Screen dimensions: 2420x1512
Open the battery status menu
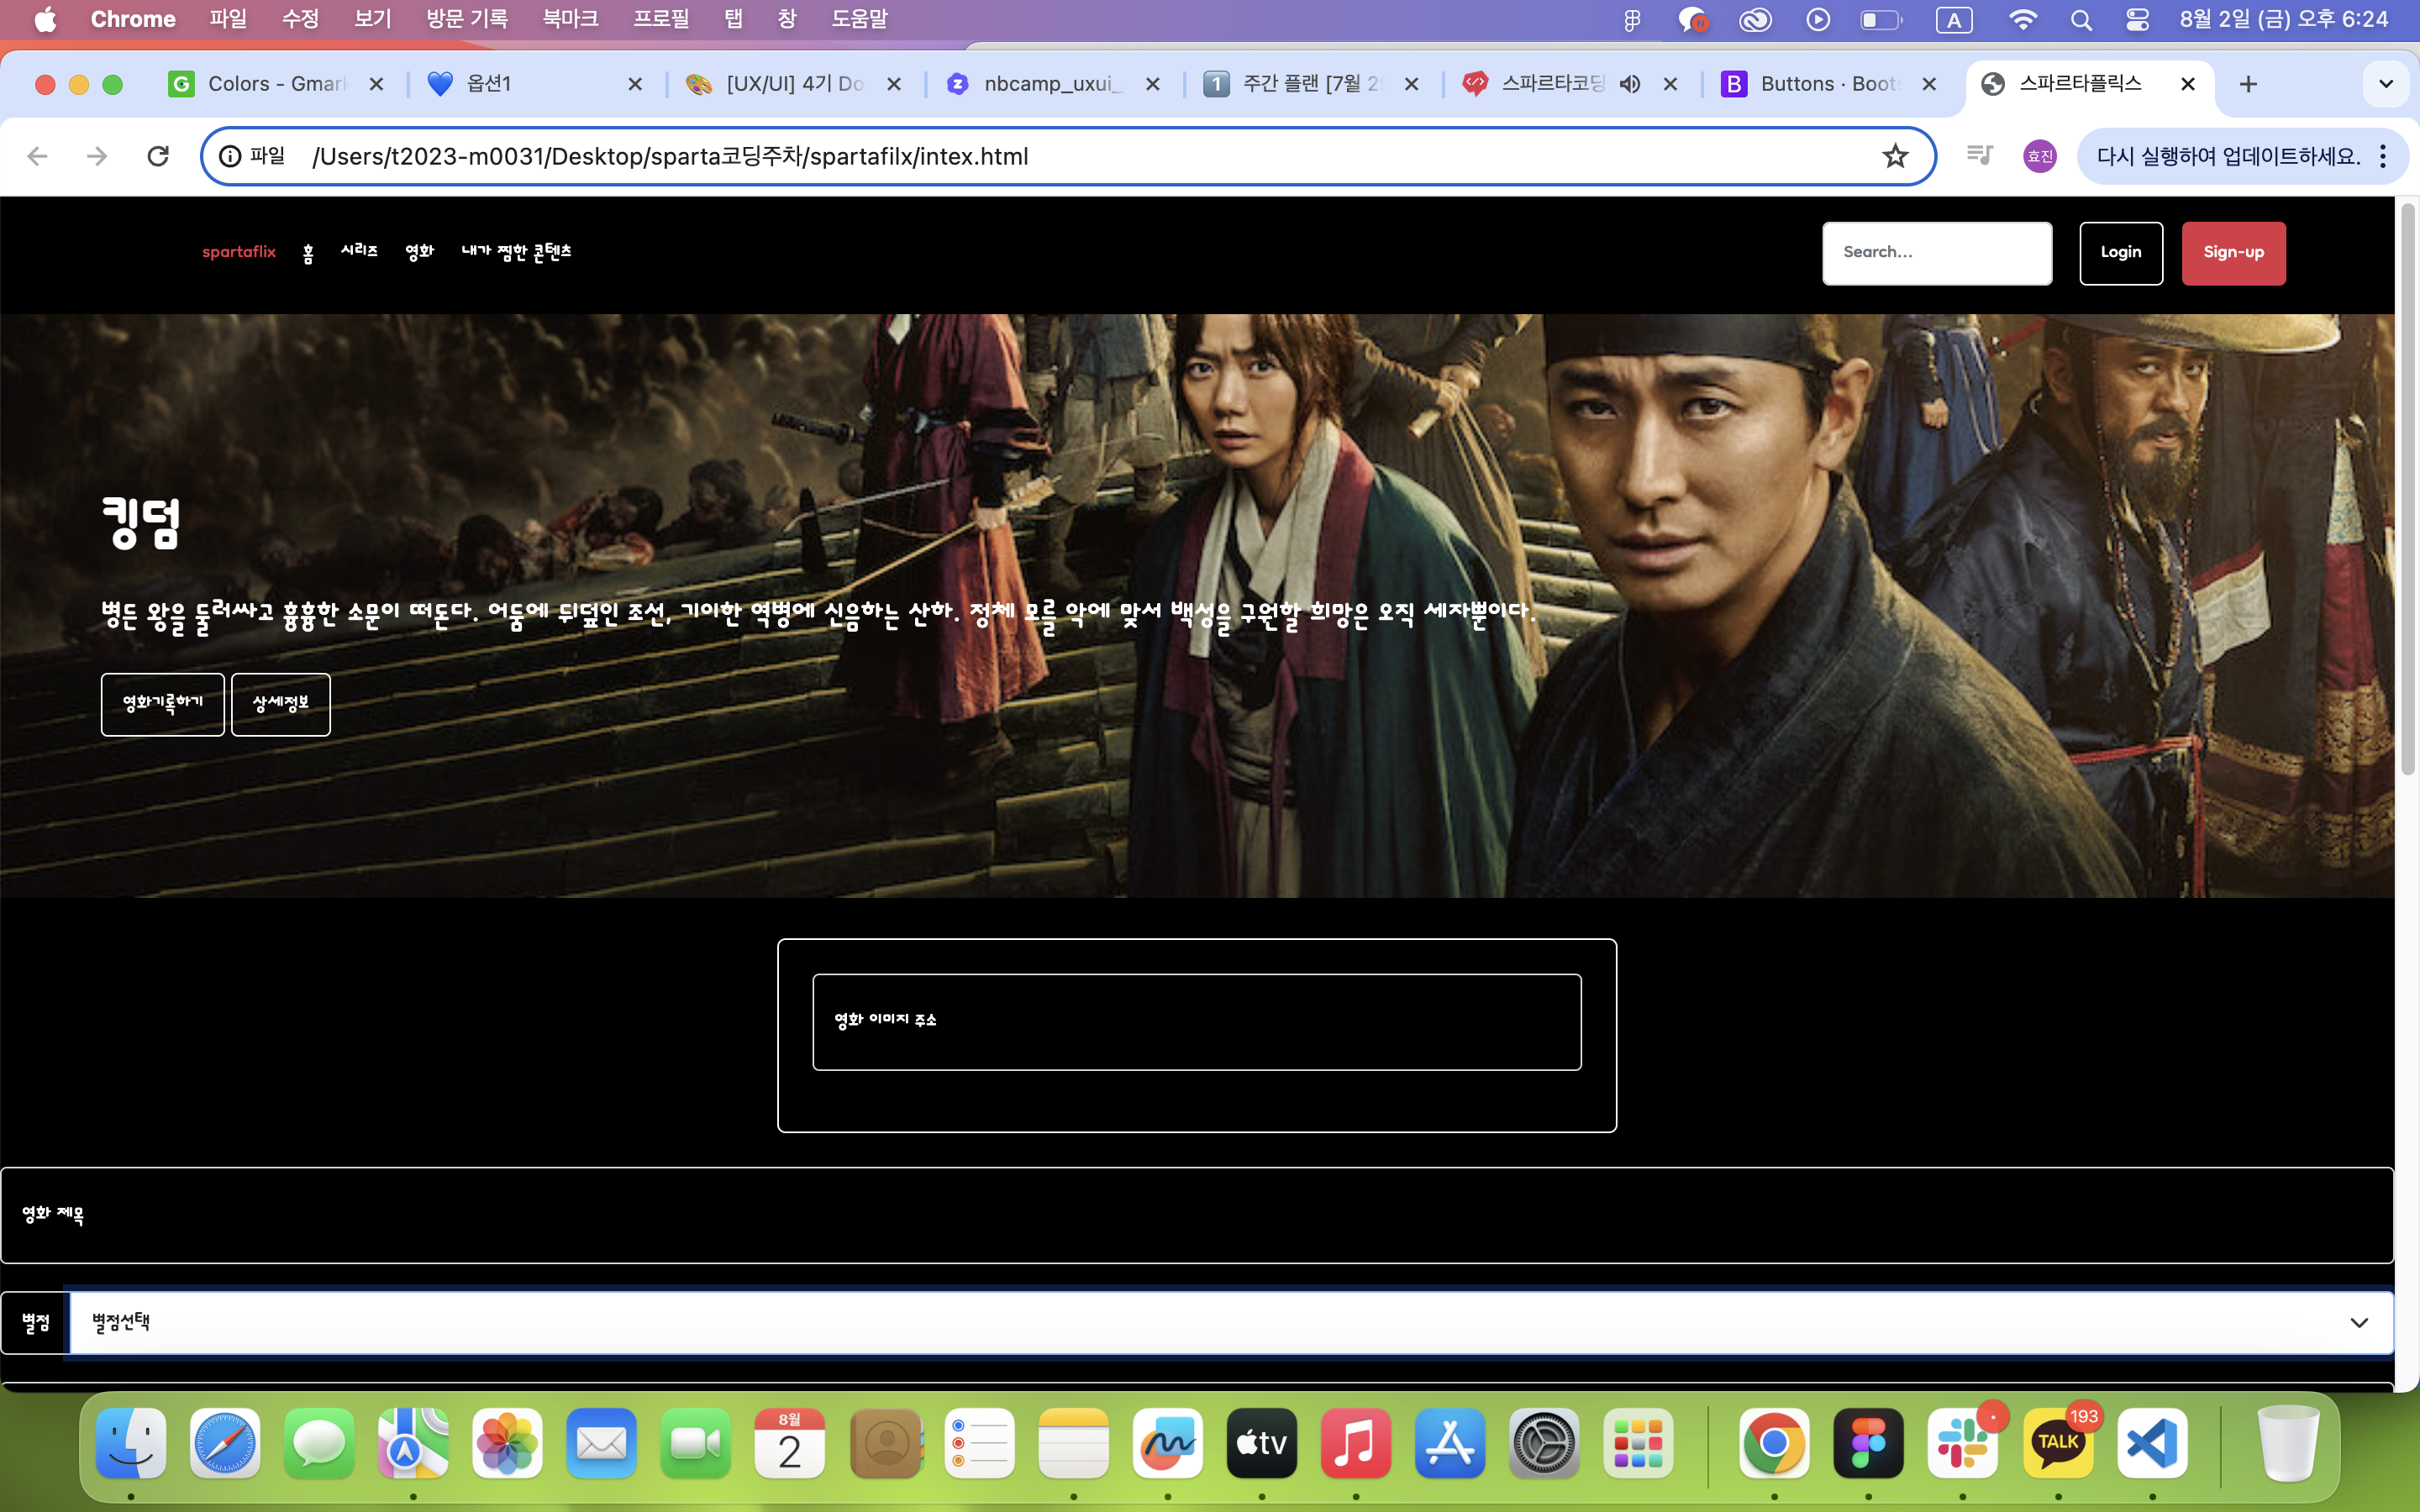(x=1880, y=20)
